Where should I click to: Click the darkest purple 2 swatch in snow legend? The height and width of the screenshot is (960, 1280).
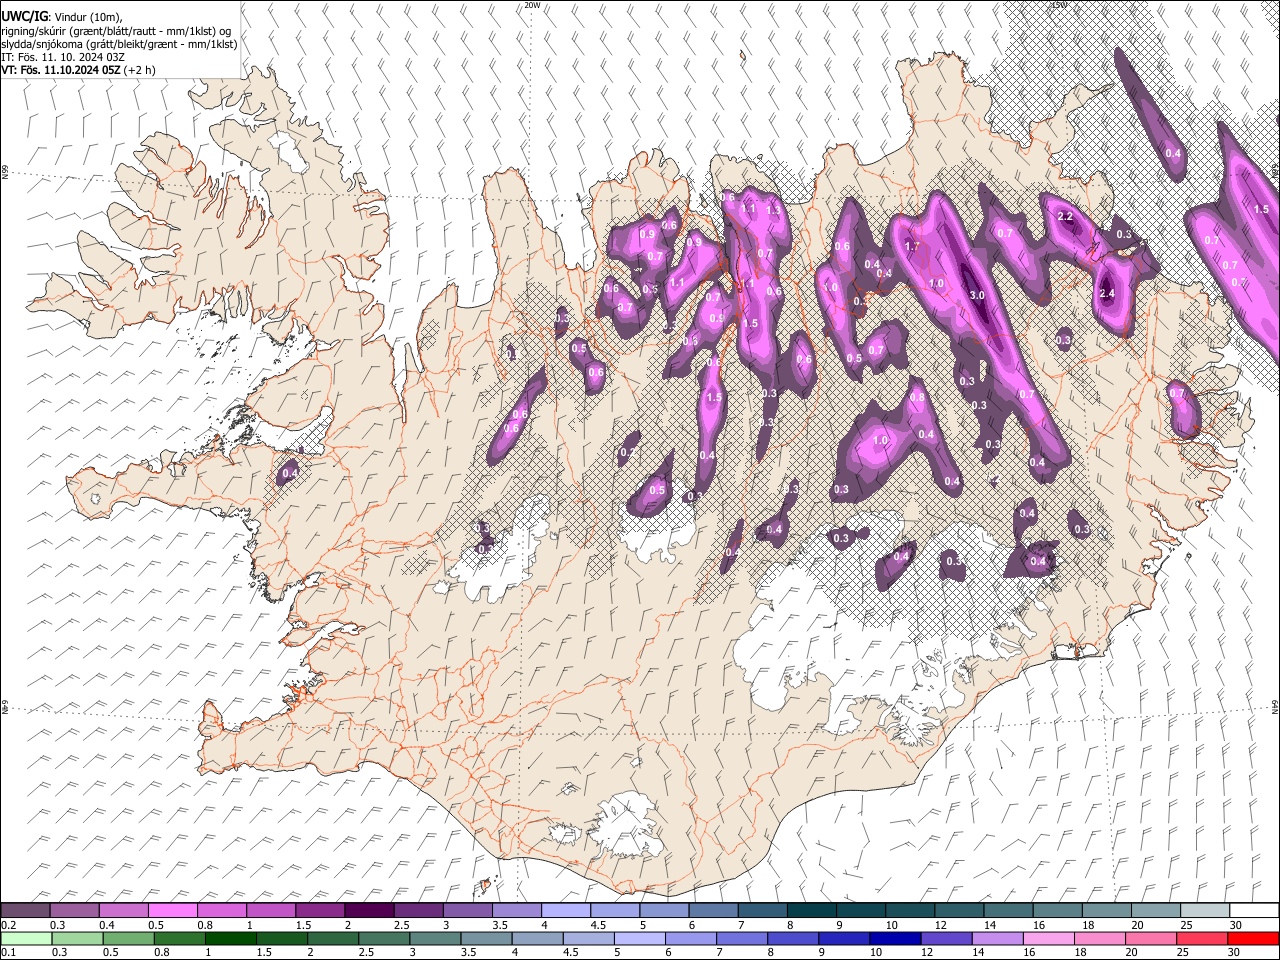pos(369,910)
